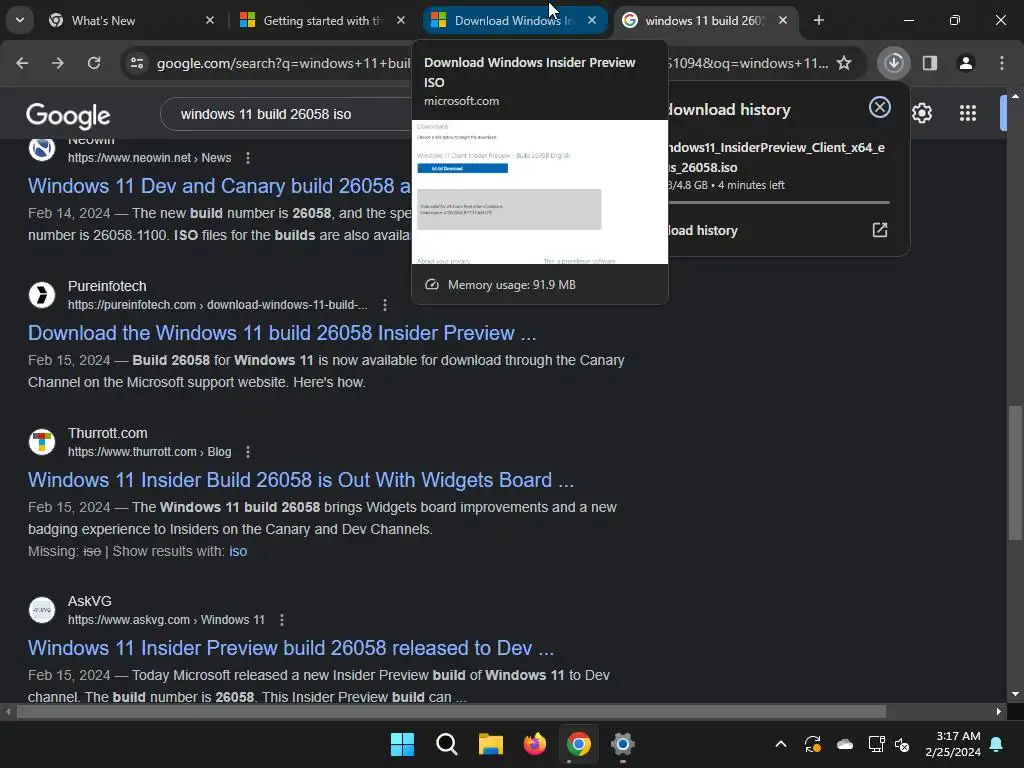Viewport: 1024px width, 768px height.
Task: Click the AskVG site favicon
Action: point(42,609)
